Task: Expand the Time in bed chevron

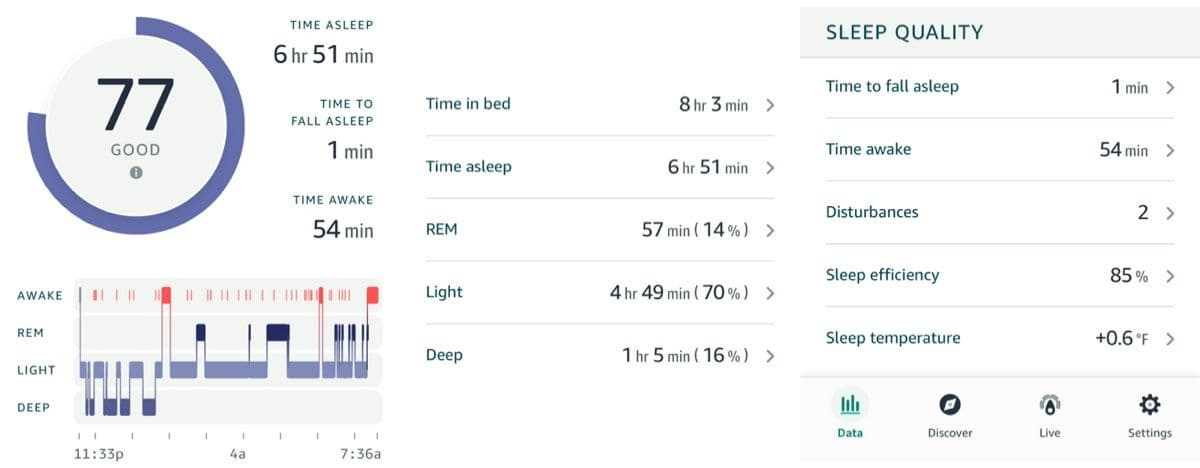Action: pyautogui.click(x=770, y=104)
